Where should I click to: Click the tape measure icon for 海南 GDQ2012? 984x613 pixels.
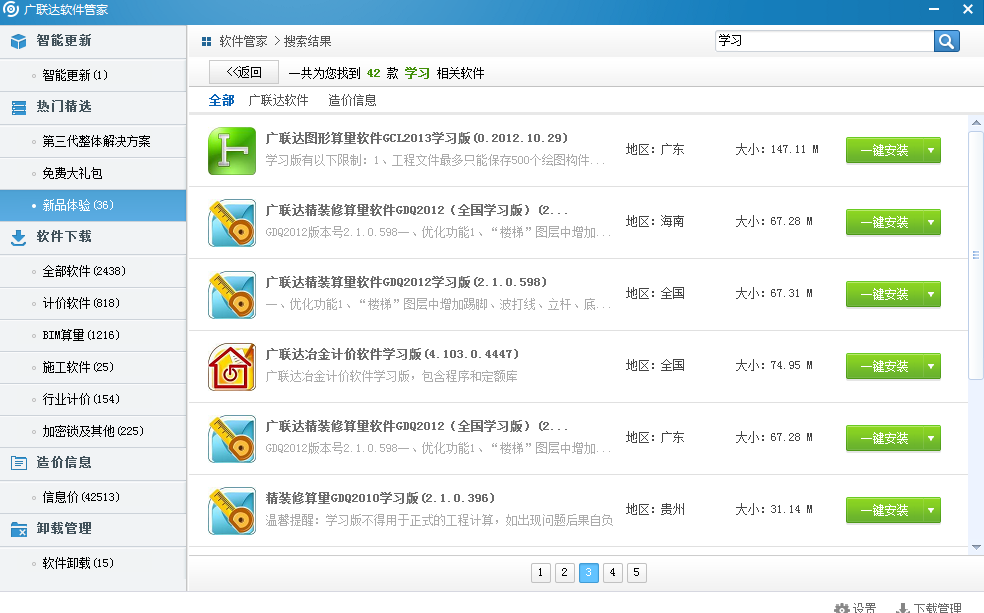point(232,223)
